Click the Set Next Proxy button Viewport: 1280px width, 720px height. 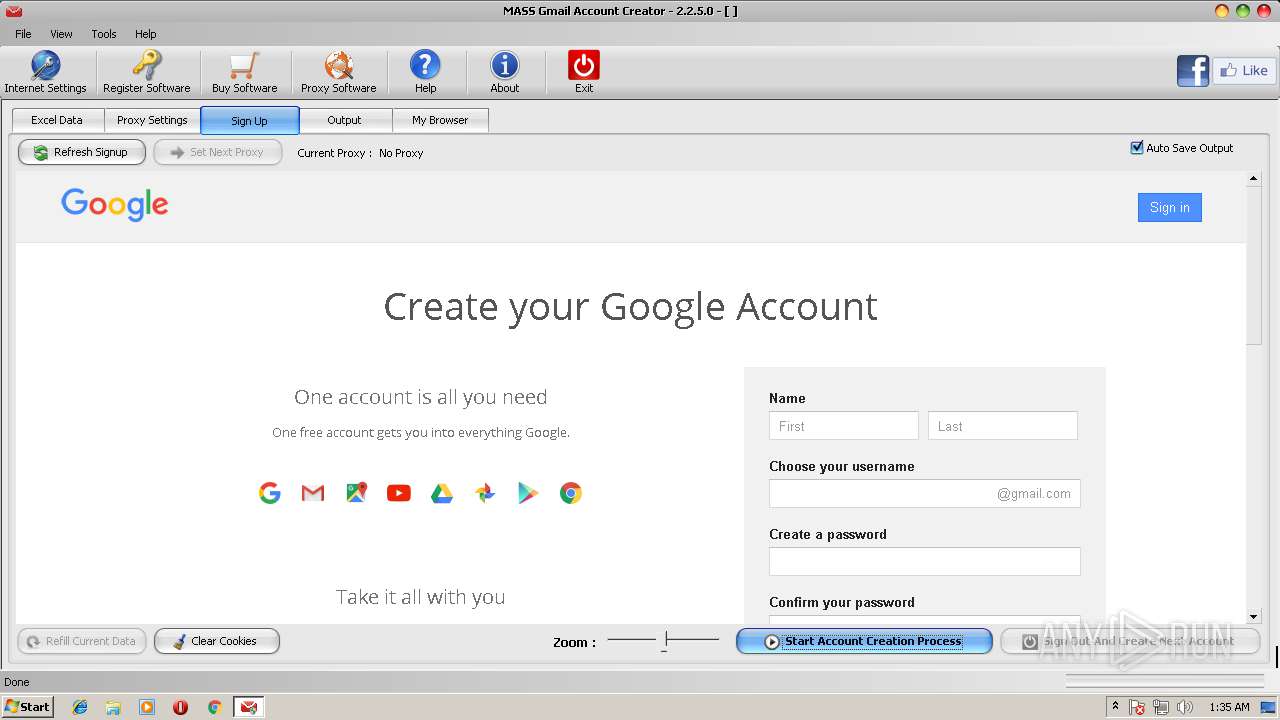[218, 152]
